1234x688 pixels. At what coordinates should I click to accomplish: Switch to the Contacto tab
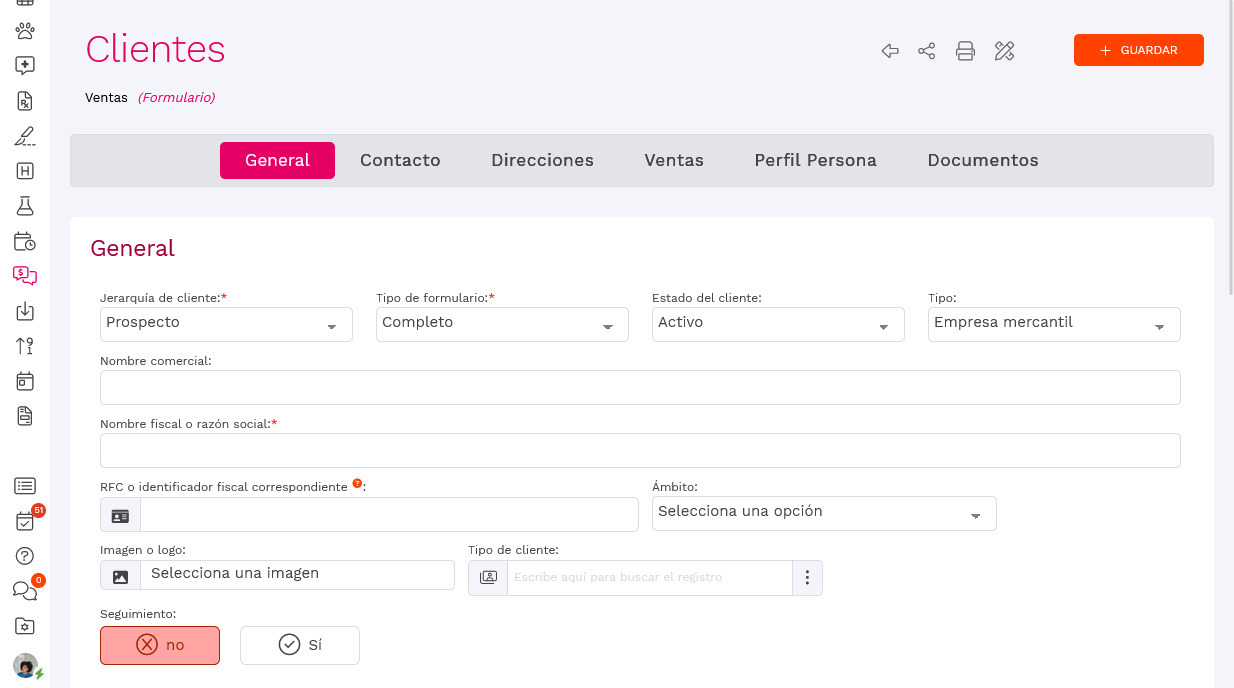pos(400,160)
